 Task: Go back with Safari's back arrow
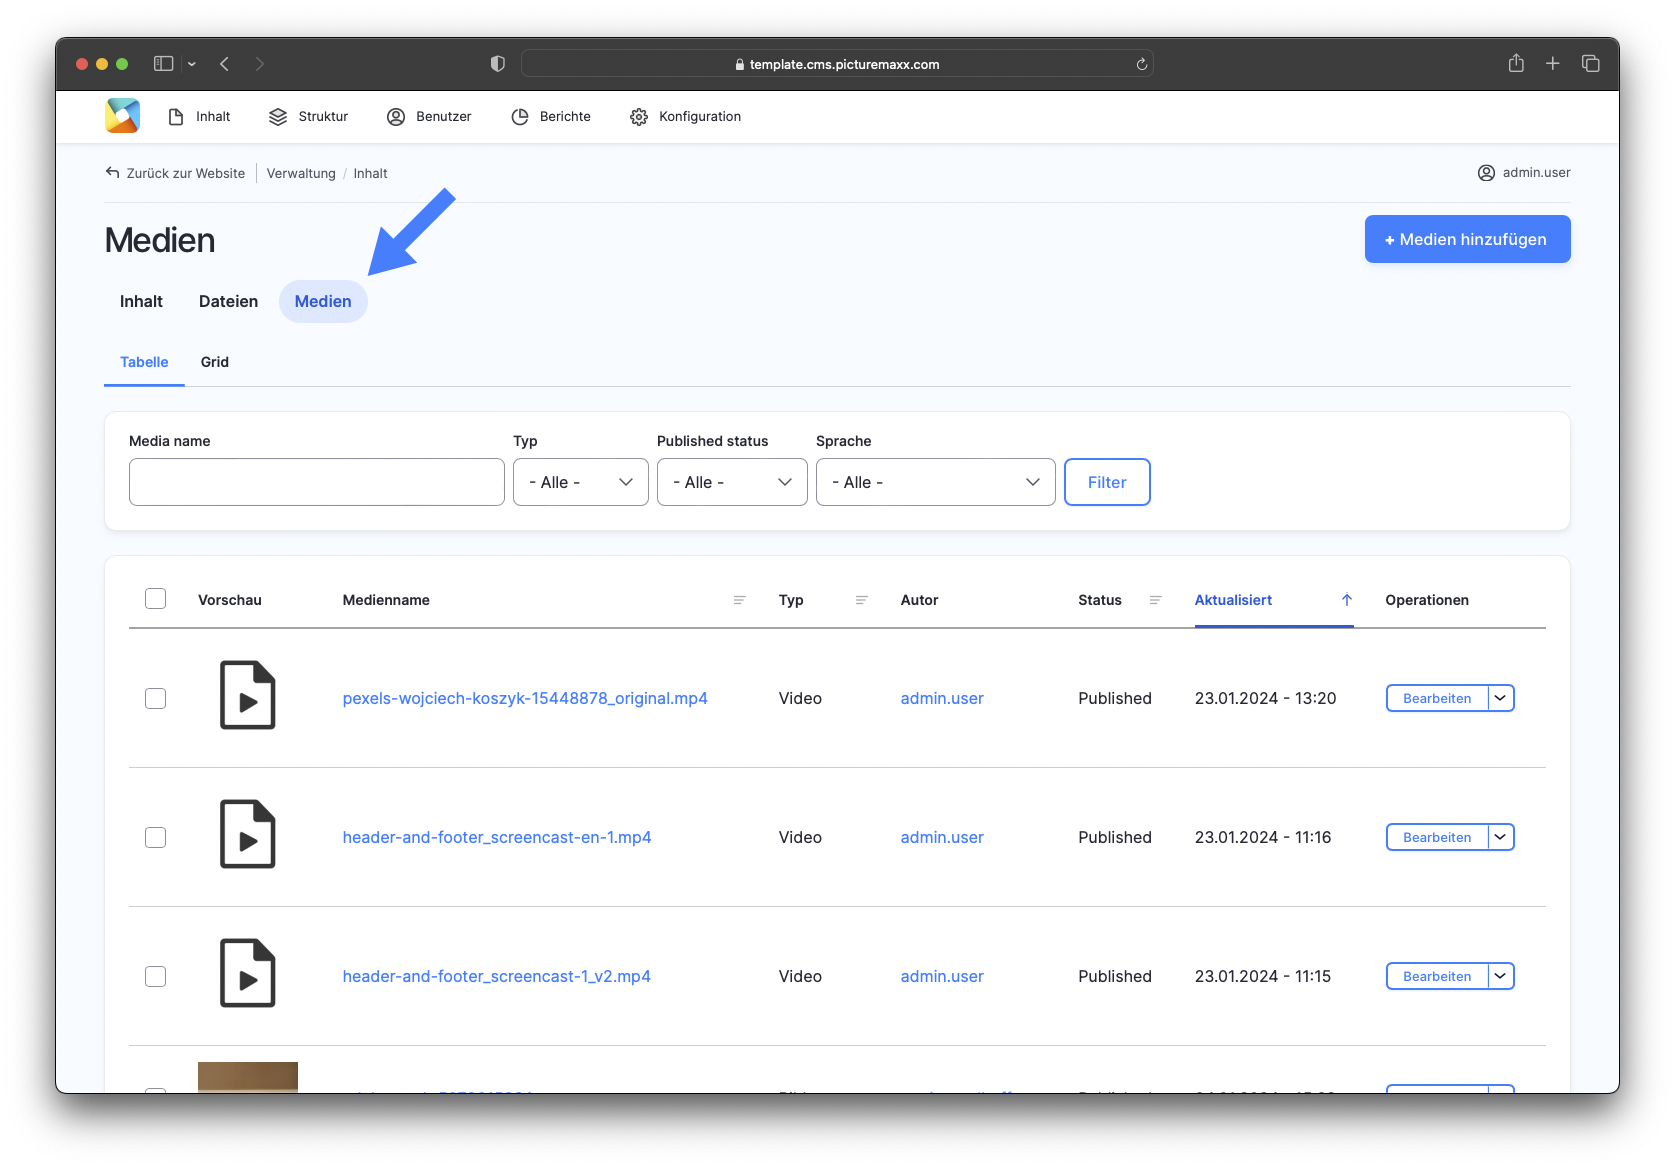tap(225, 64)
